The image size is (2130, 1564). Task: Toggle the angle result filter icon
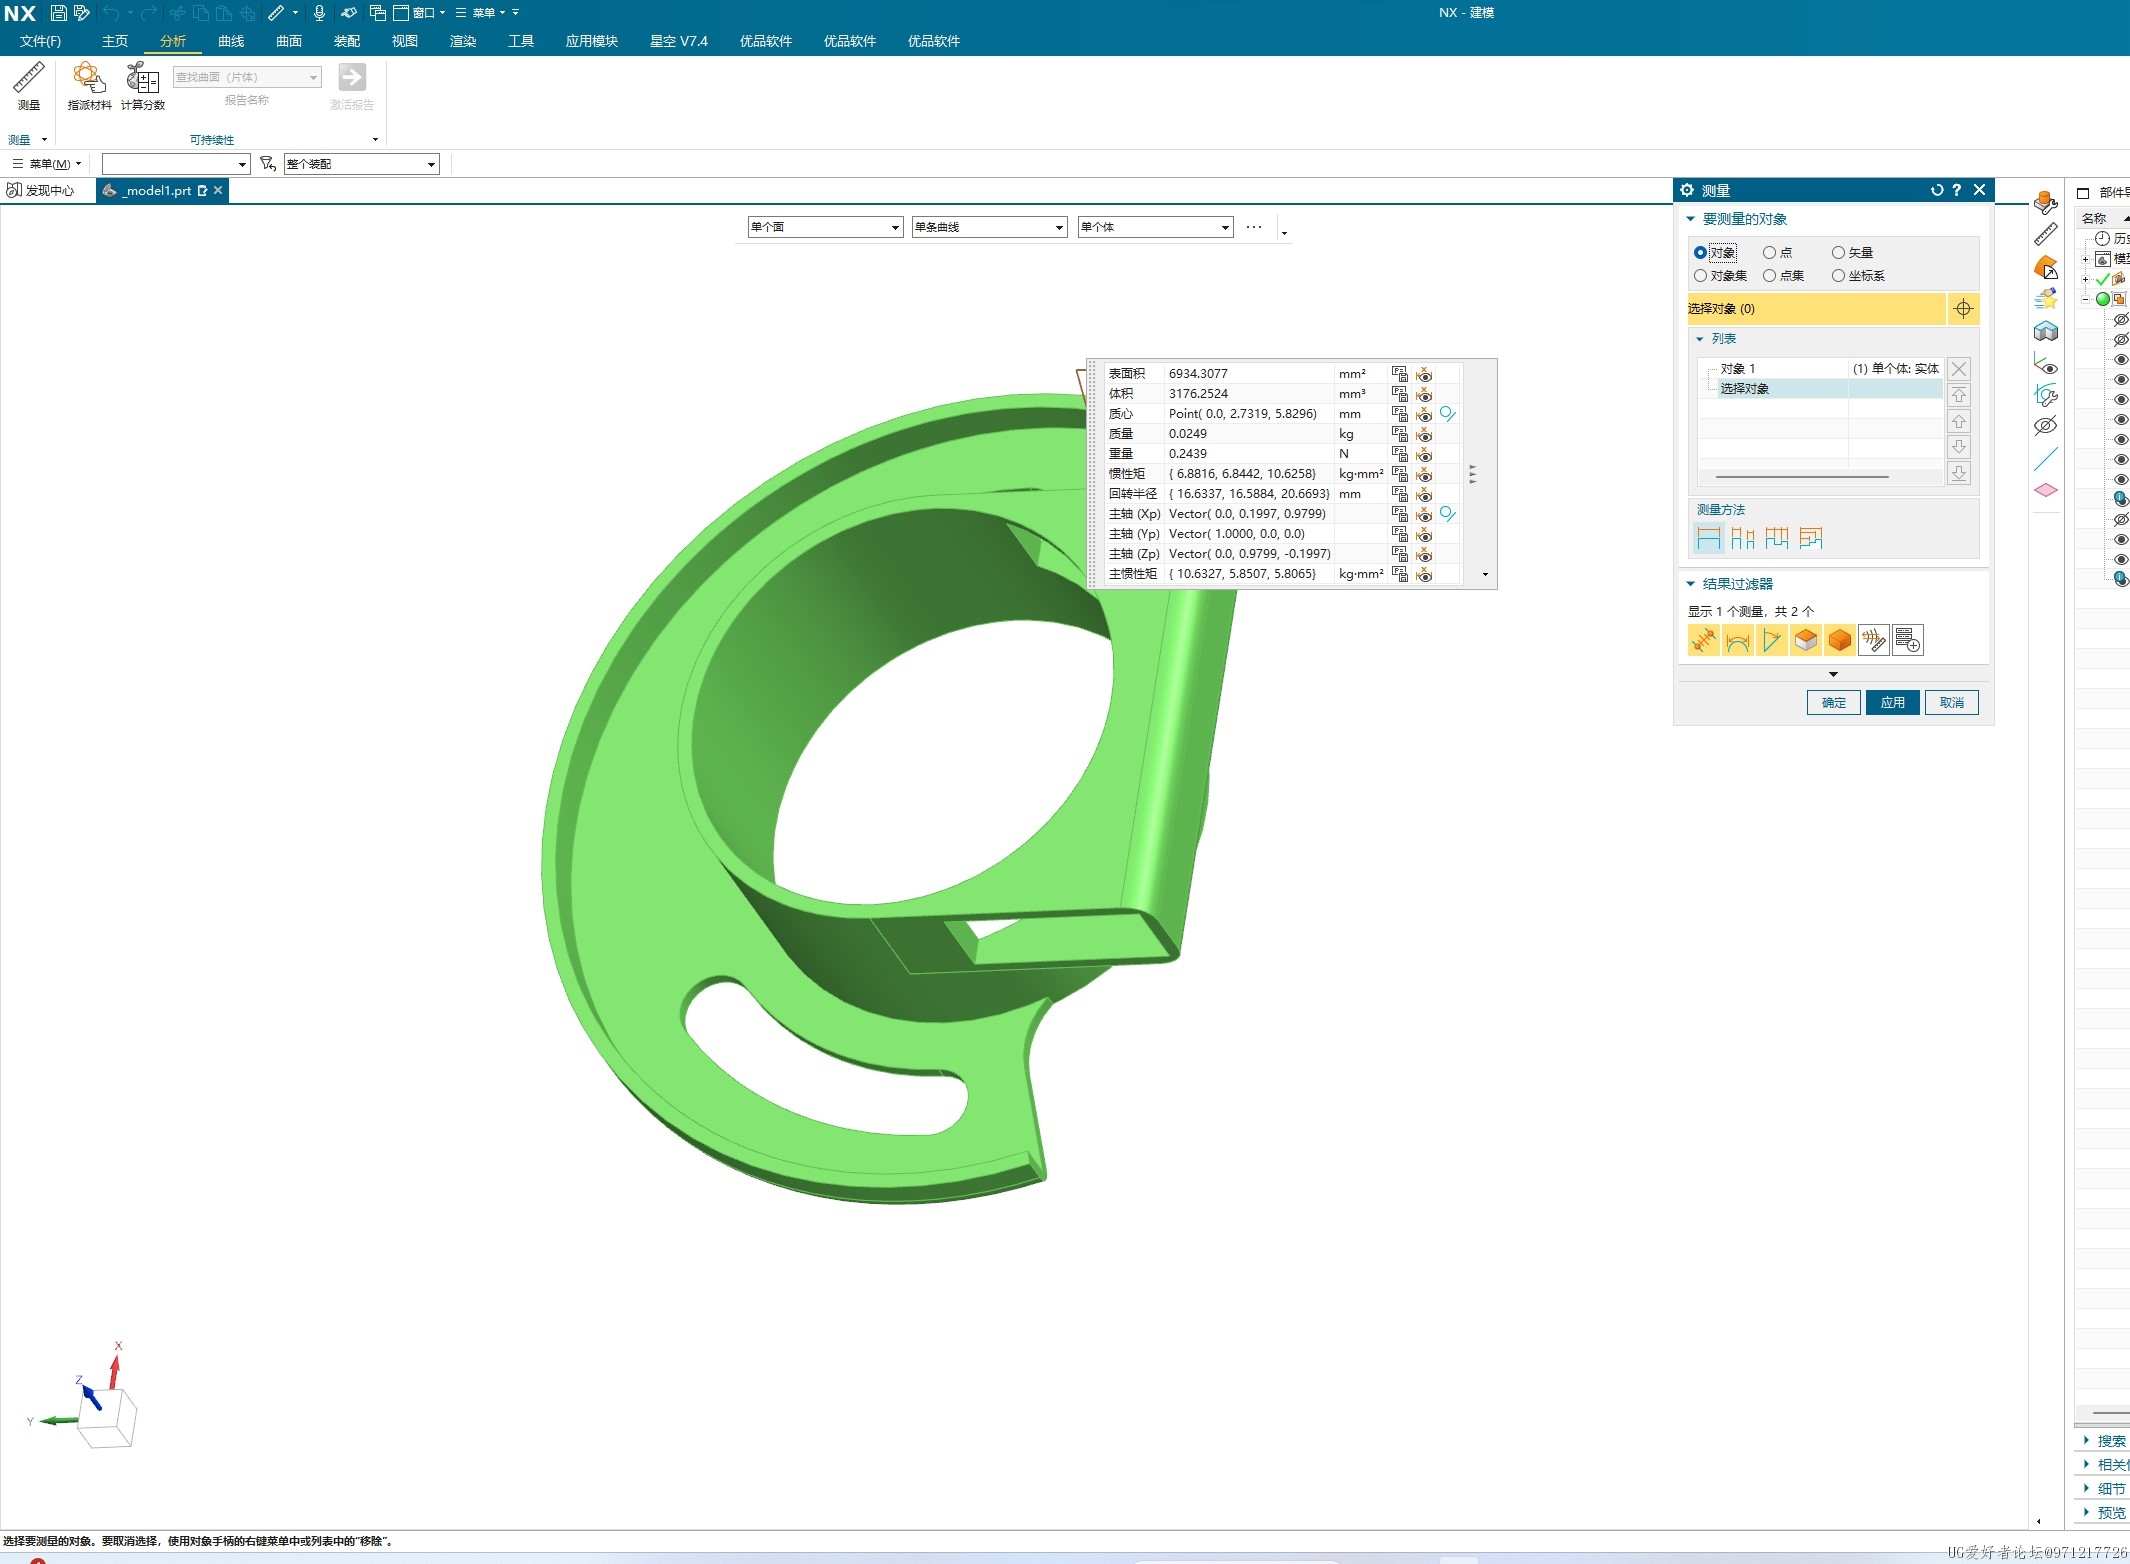pos(1772,640)
